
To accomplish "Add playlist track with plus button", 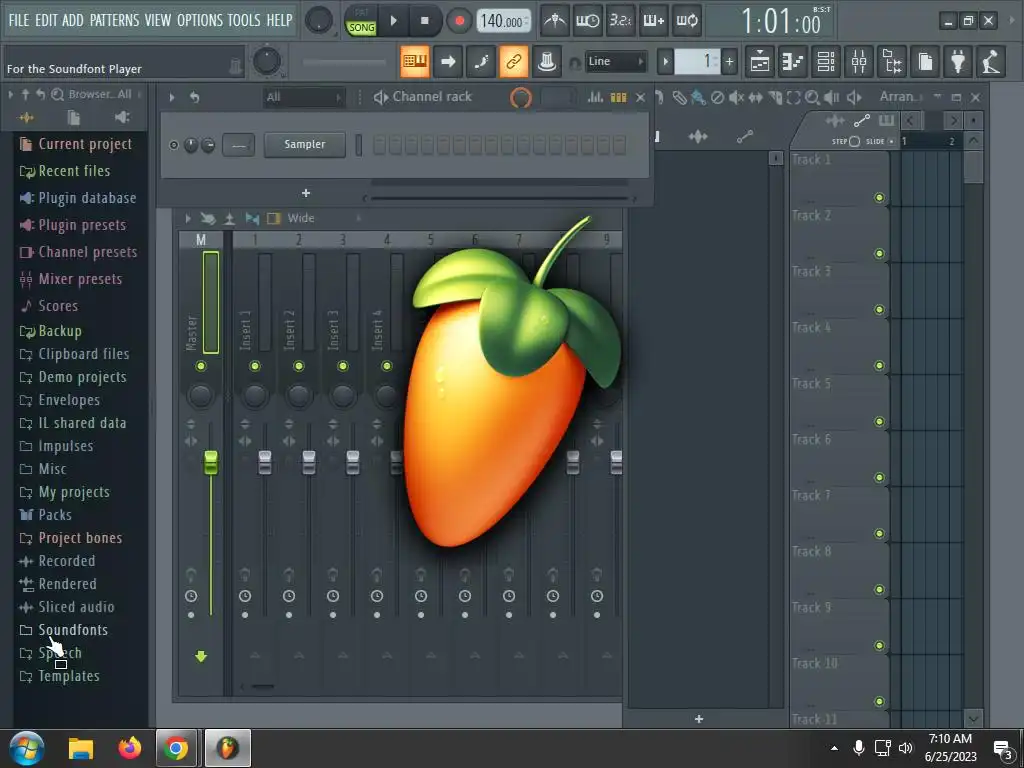I will pyautogui.click(x=699, y=718).
